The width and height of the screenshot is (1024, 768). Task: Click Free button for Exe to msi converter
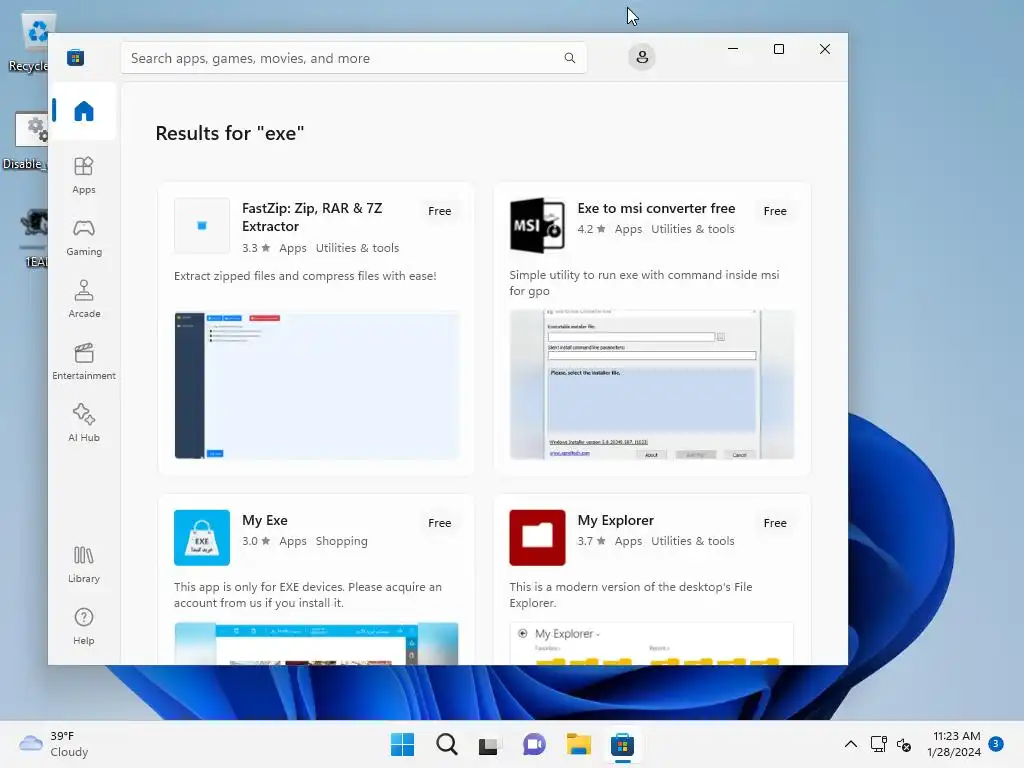coord(775,211)
